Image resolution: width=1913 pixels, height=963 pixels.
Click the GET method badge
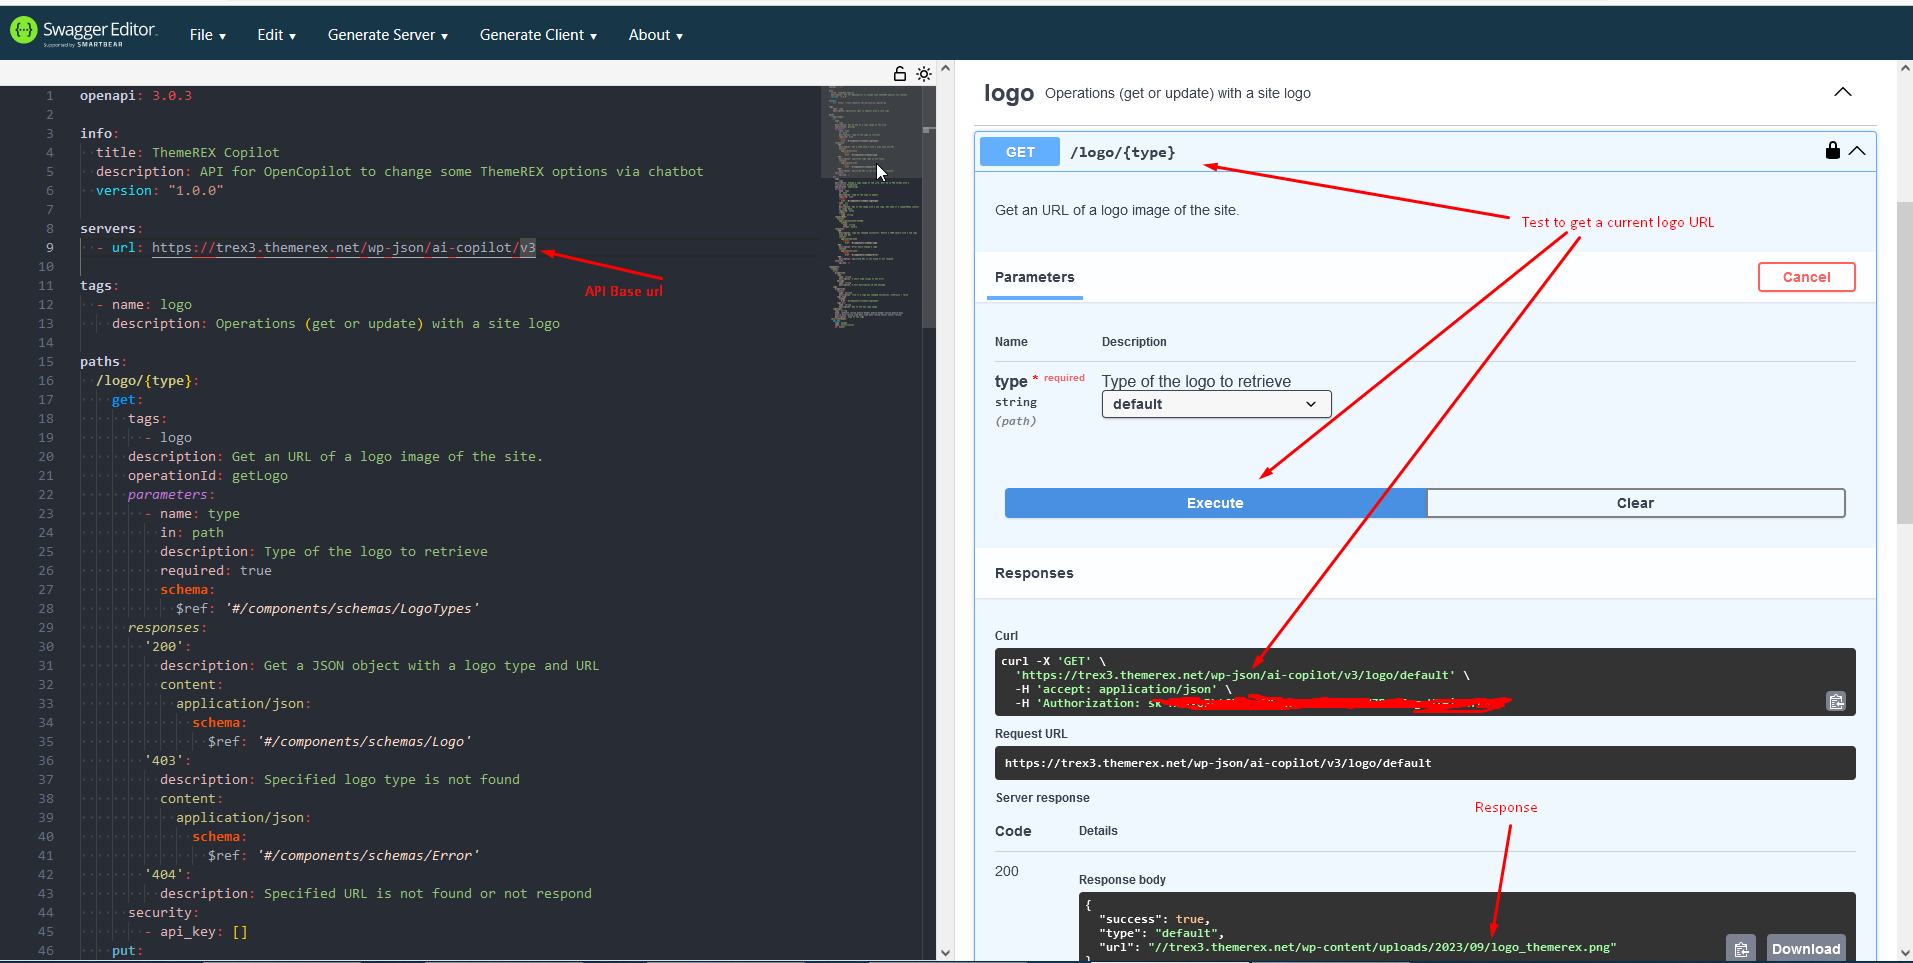1020,152
